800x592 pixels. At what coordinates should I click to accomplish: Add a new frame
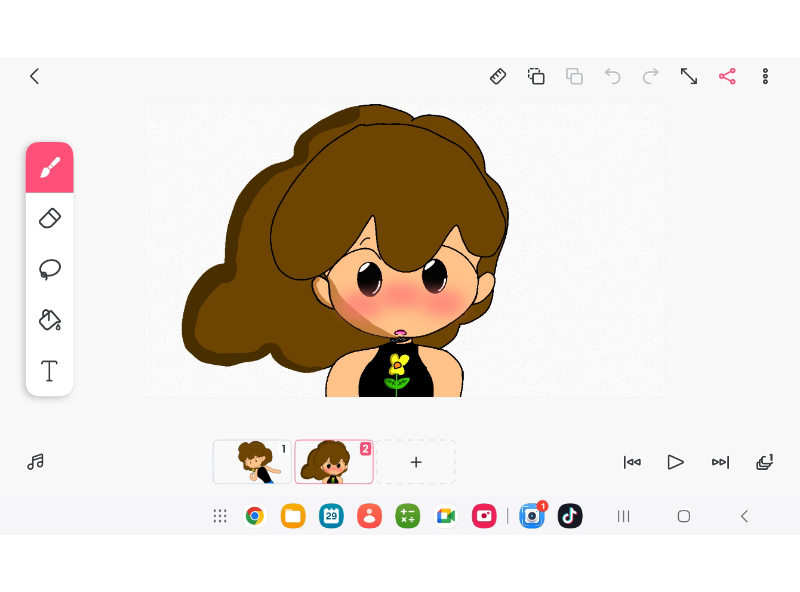(416, 462)
